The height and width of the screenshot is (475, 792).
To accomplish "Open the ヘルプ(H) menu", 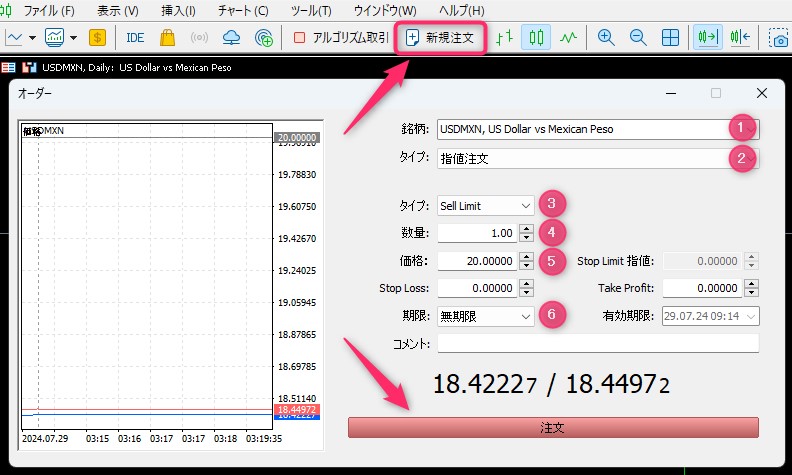I will [x=462, y=11].
